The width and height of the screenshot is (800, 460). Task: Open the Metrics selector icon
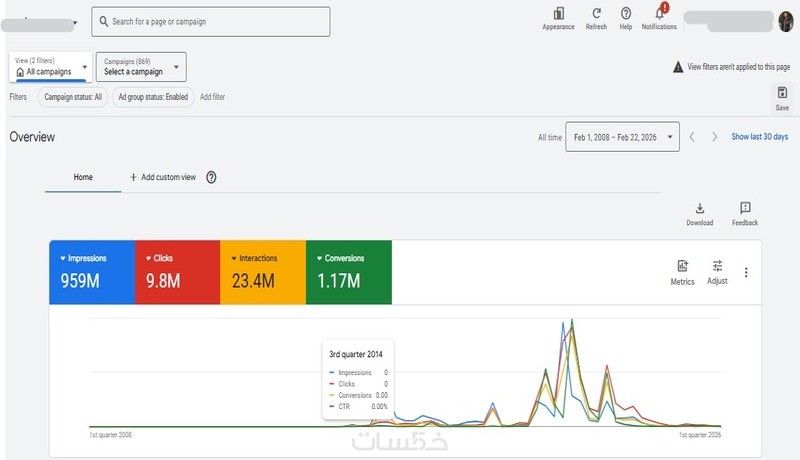(x=682, y=266)
